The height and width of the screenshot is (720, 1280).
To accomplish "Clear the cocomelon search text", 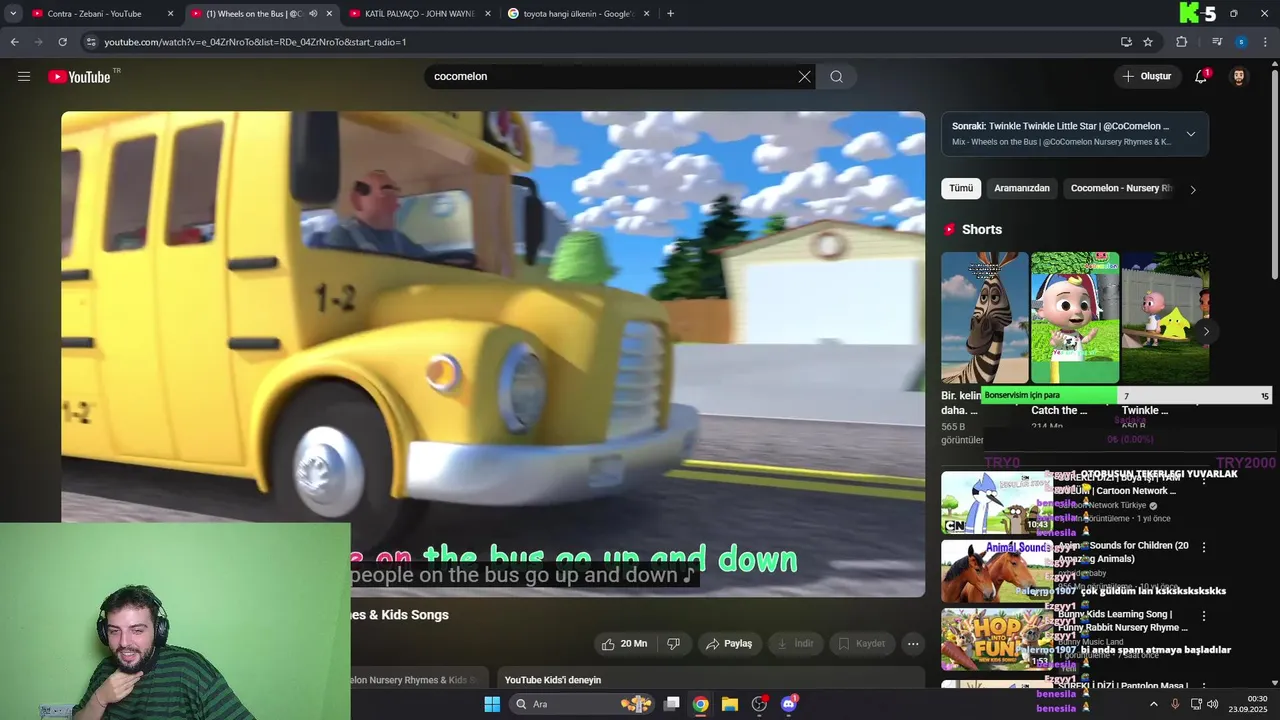I will pyautogui.click(x=804, y=76).
